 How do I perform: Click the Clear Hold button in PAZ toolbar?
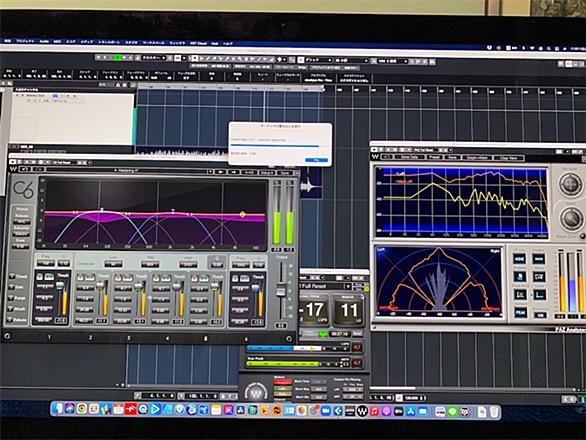[x=508, y=158]
